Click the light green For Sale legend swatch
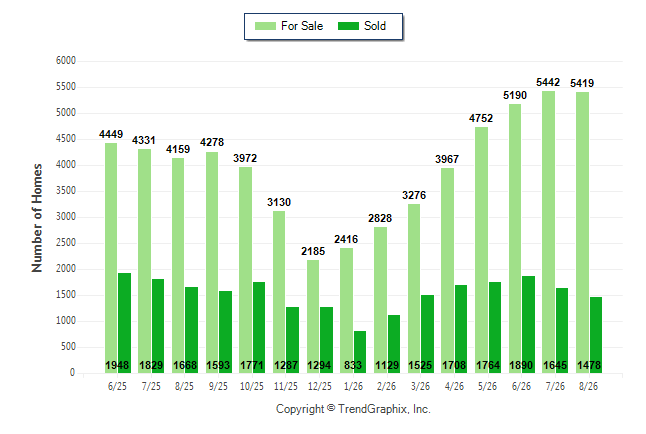 (x=265, y=26)
